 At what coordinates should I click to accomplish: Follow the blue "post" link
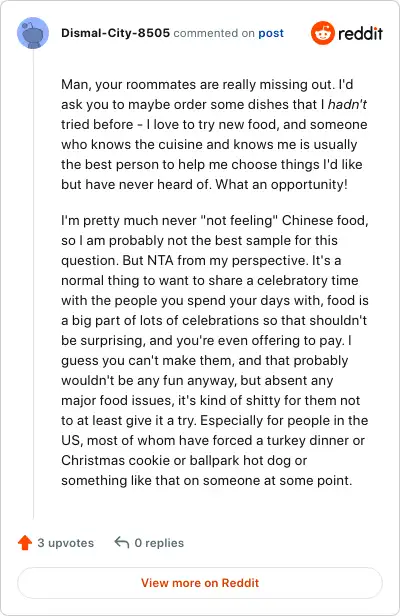tap(271, 33)
